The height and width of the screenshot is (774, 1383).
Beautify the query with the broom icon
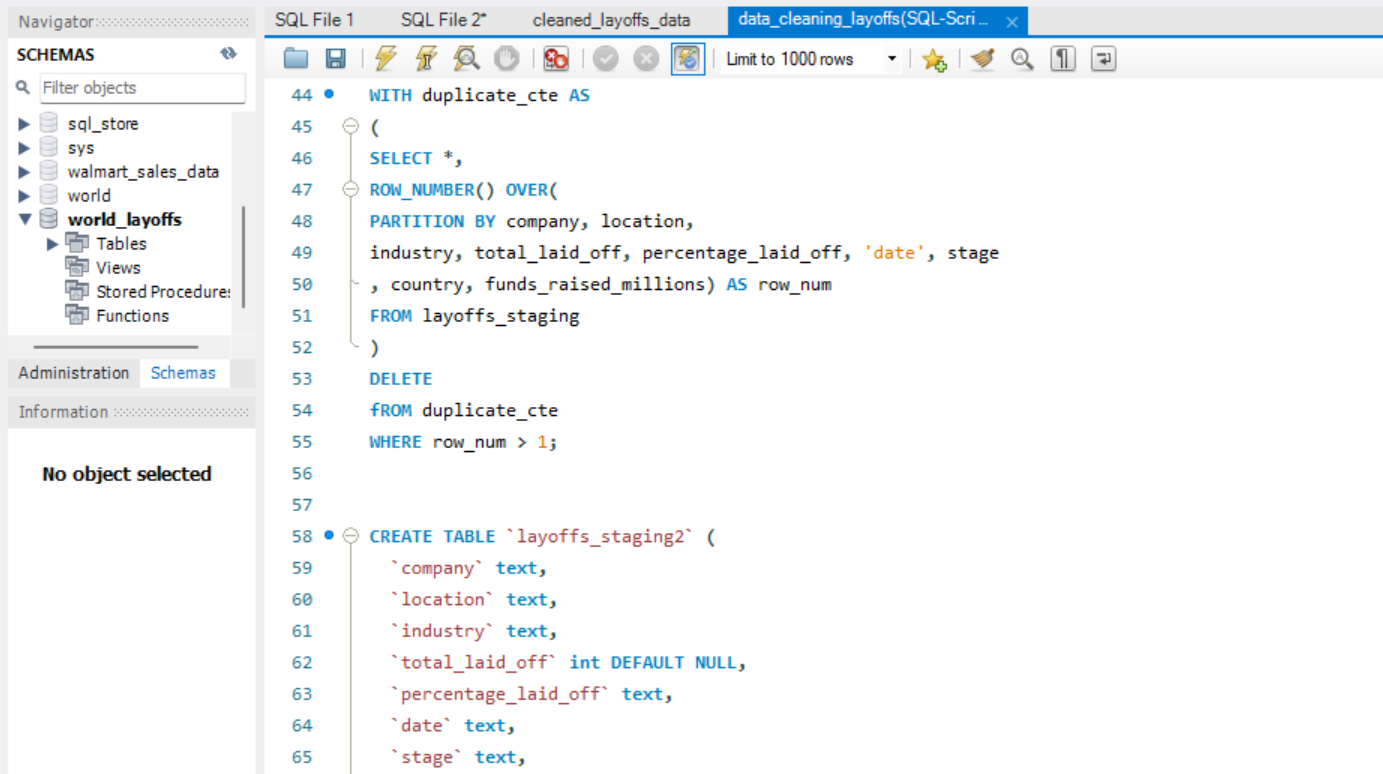coord(982,59)
